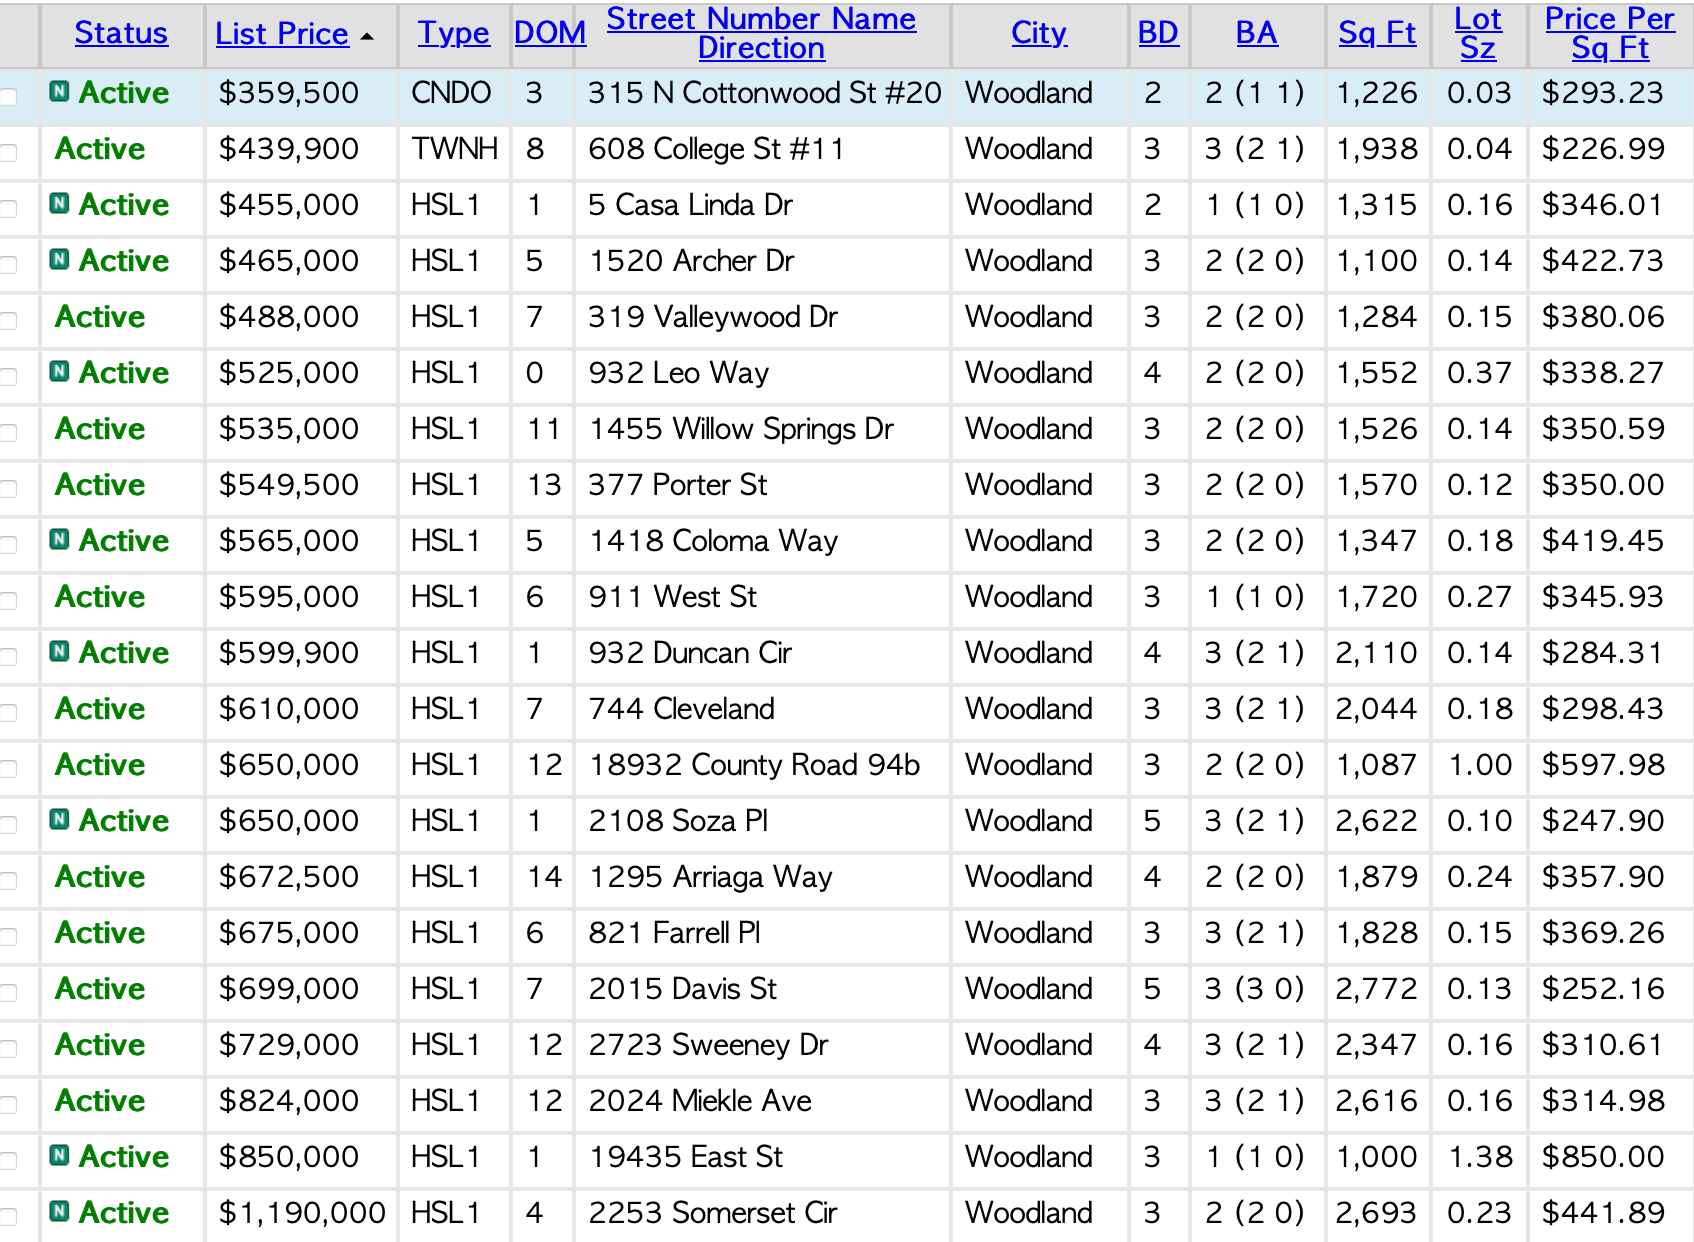Click the address 744 Cleveland

[682, 709]
